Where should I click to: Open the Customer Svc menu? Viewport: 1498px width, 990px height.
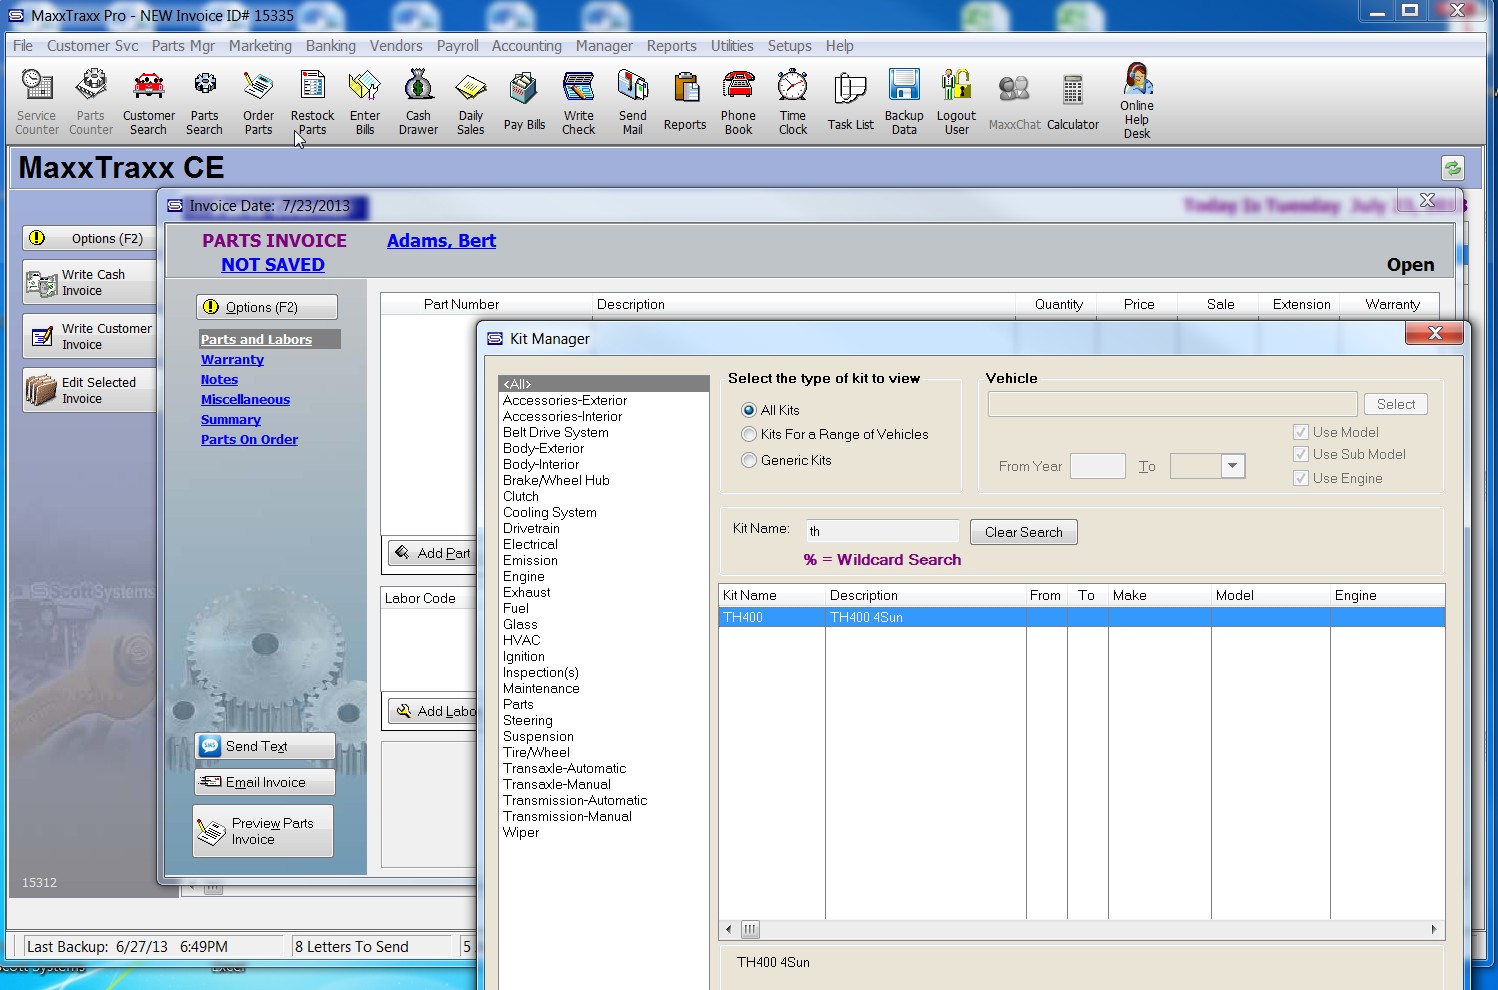pyautogui.click(x=92, y=46)
